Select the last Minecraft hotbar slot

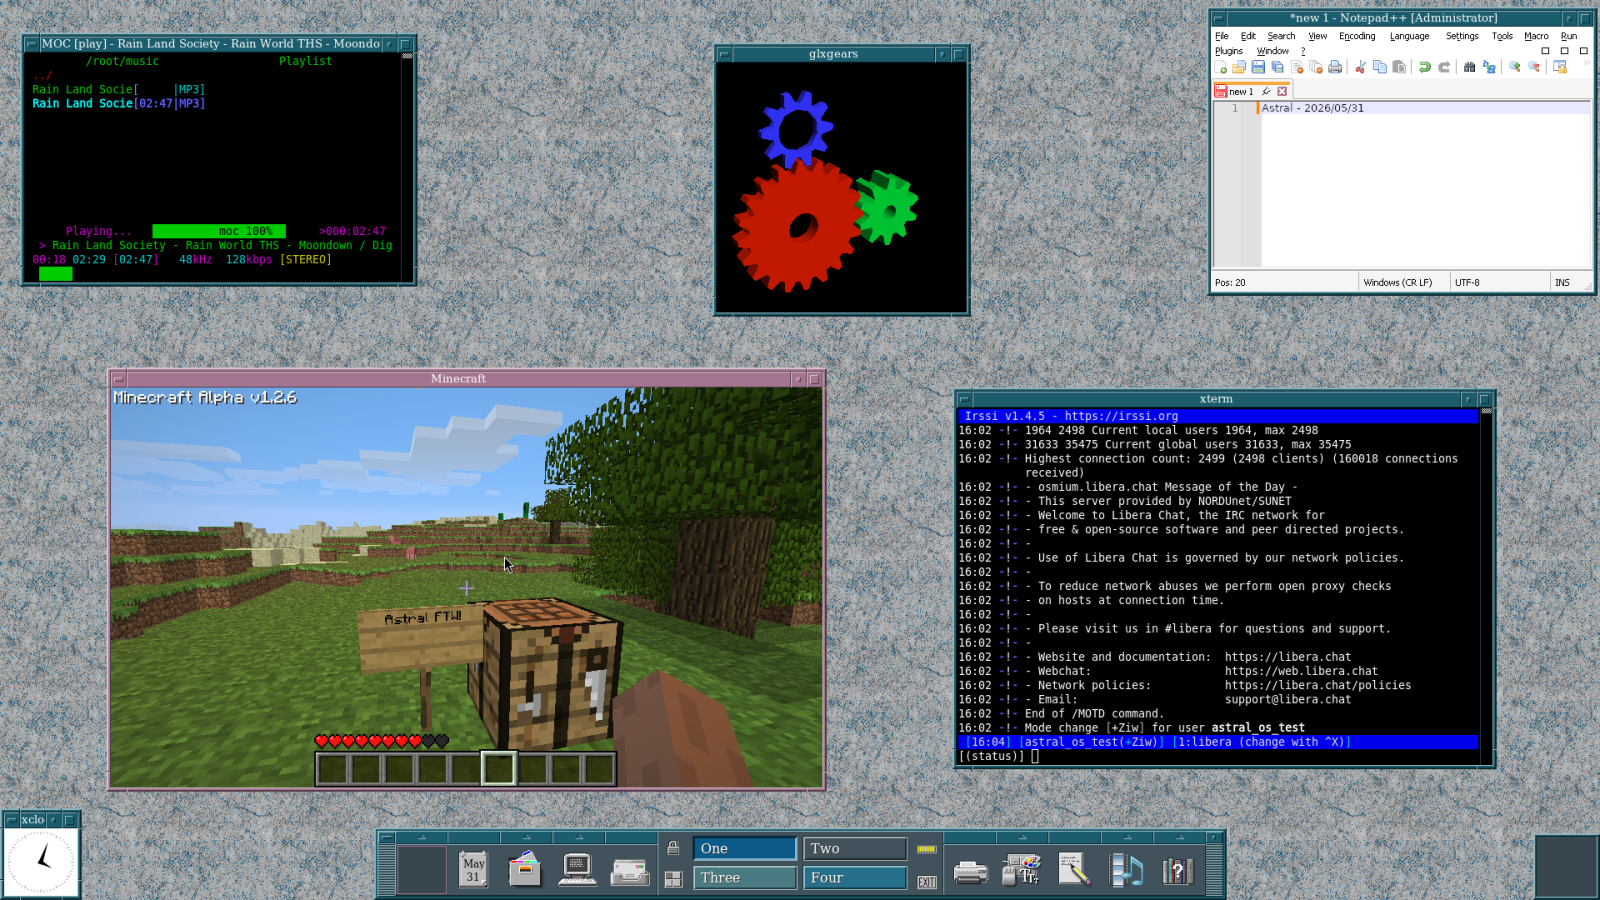599,768
